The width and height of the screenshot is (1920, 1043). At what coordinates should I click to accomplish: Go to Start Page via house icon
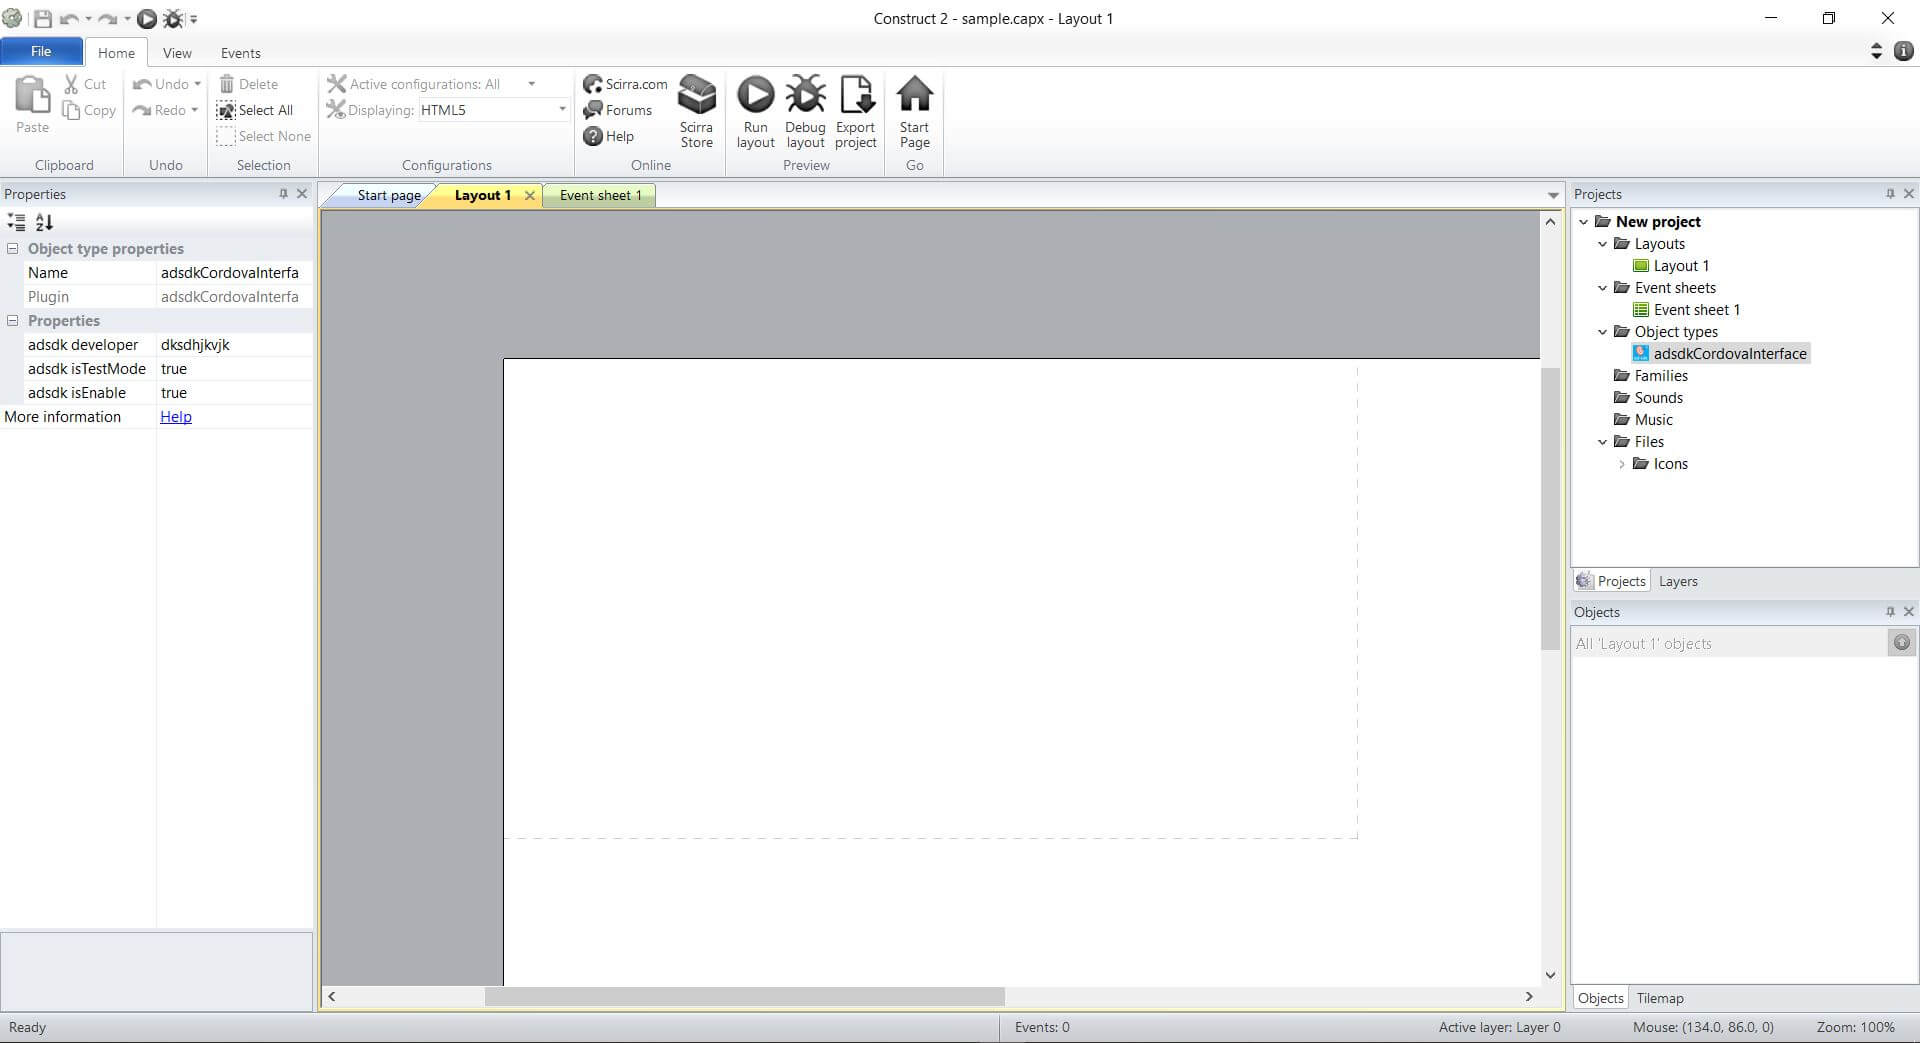pyautogui.click(x=914, y=94)
